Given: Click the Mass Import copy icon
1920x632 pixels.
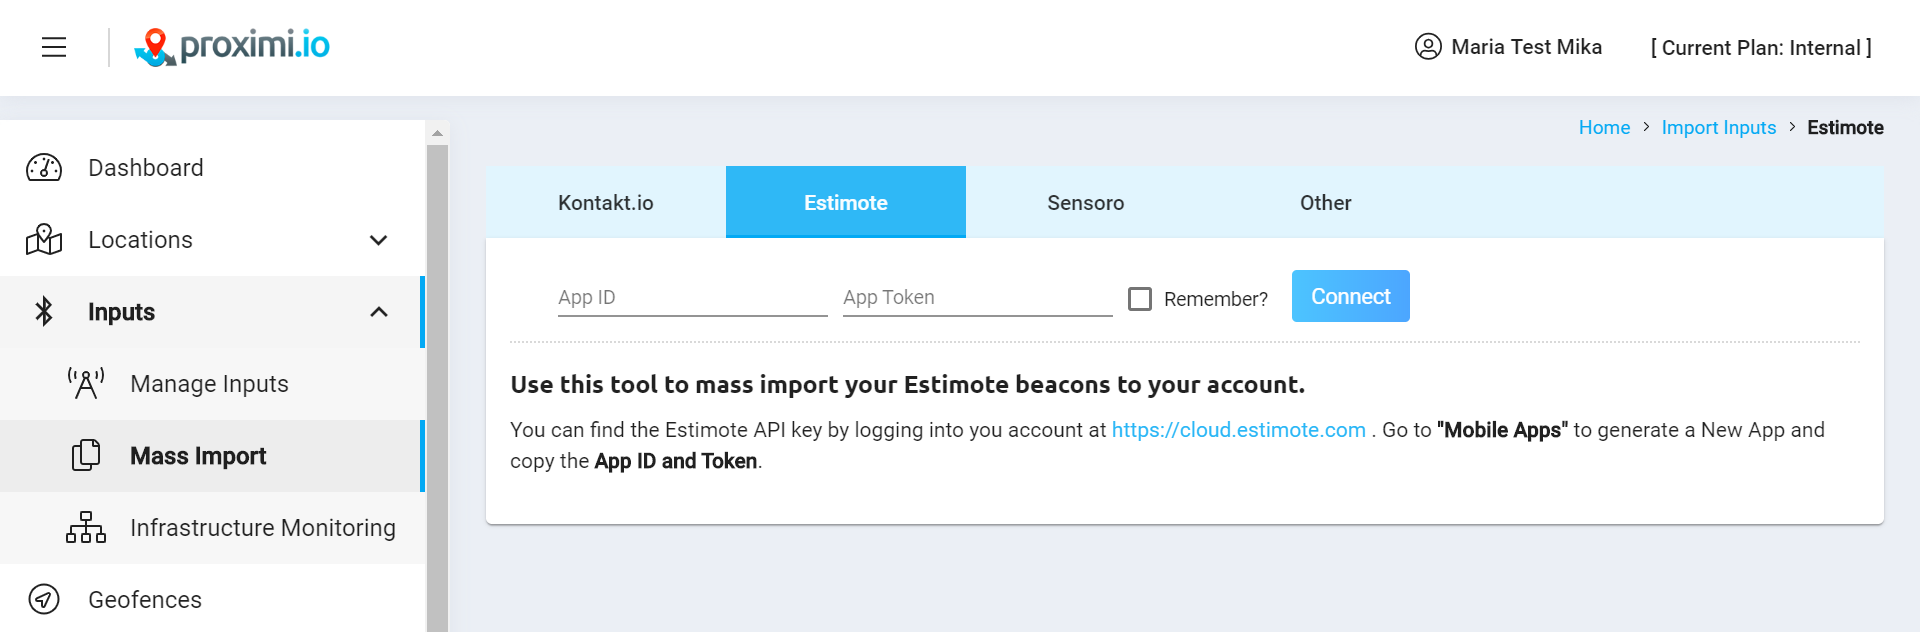Looking at the screenshot, I should click(86, 456).
